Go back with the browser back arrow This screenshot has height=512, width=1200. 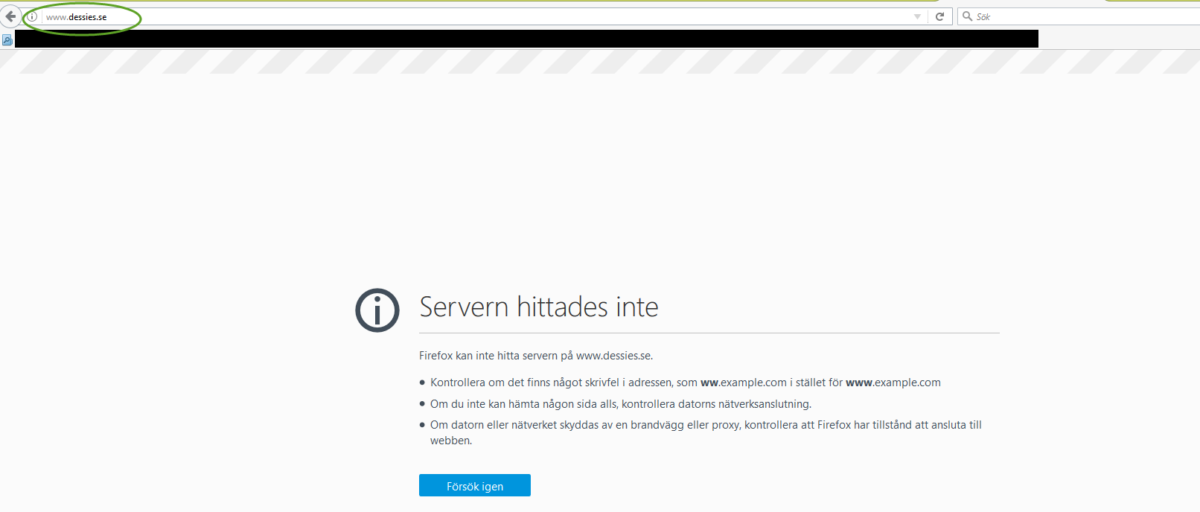(x=11, y=16)
